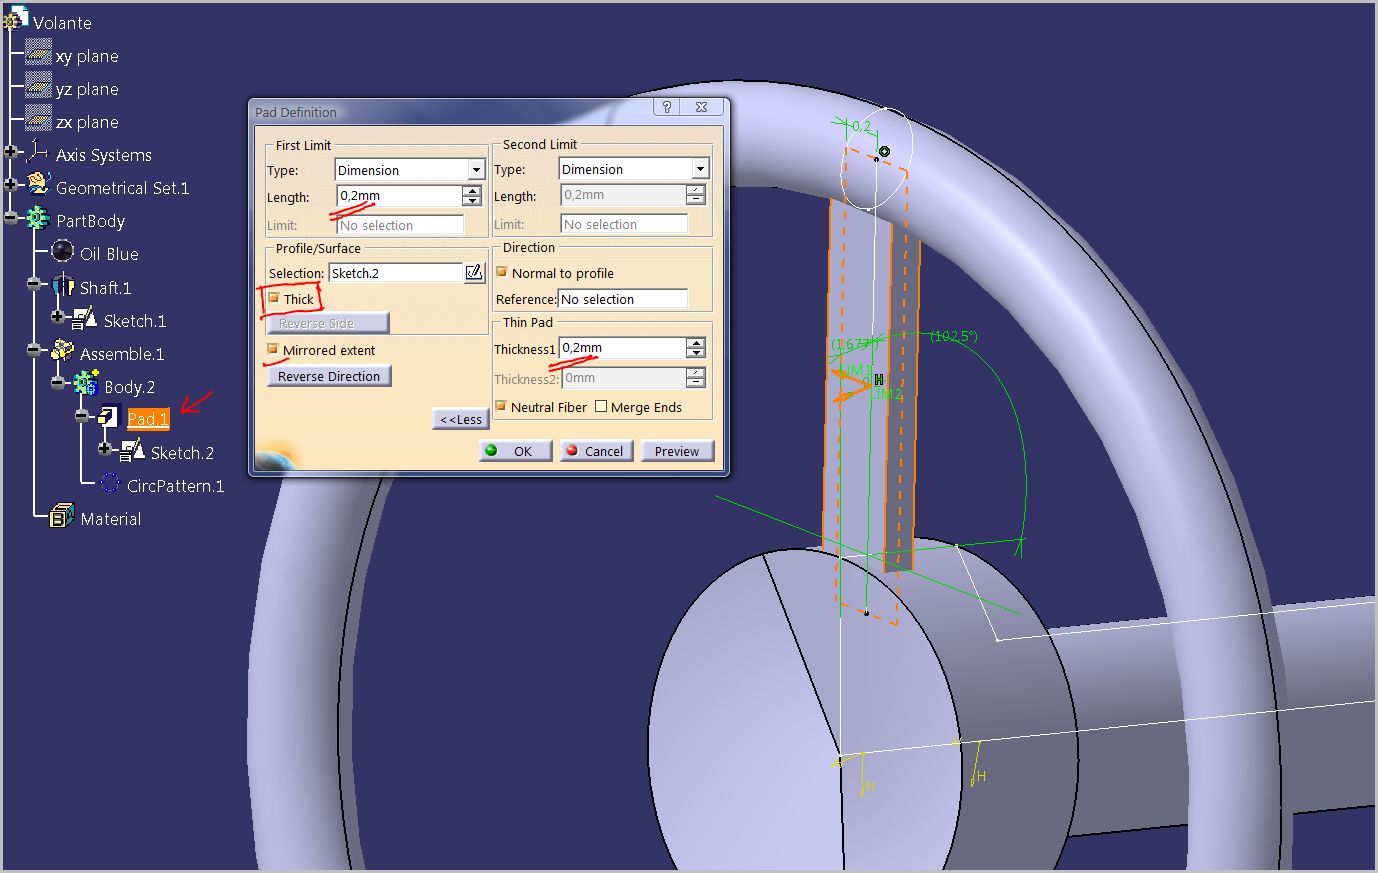Click the OK button
The width and height of the screenshot is (1378, 873).
[x=515, y=451]
